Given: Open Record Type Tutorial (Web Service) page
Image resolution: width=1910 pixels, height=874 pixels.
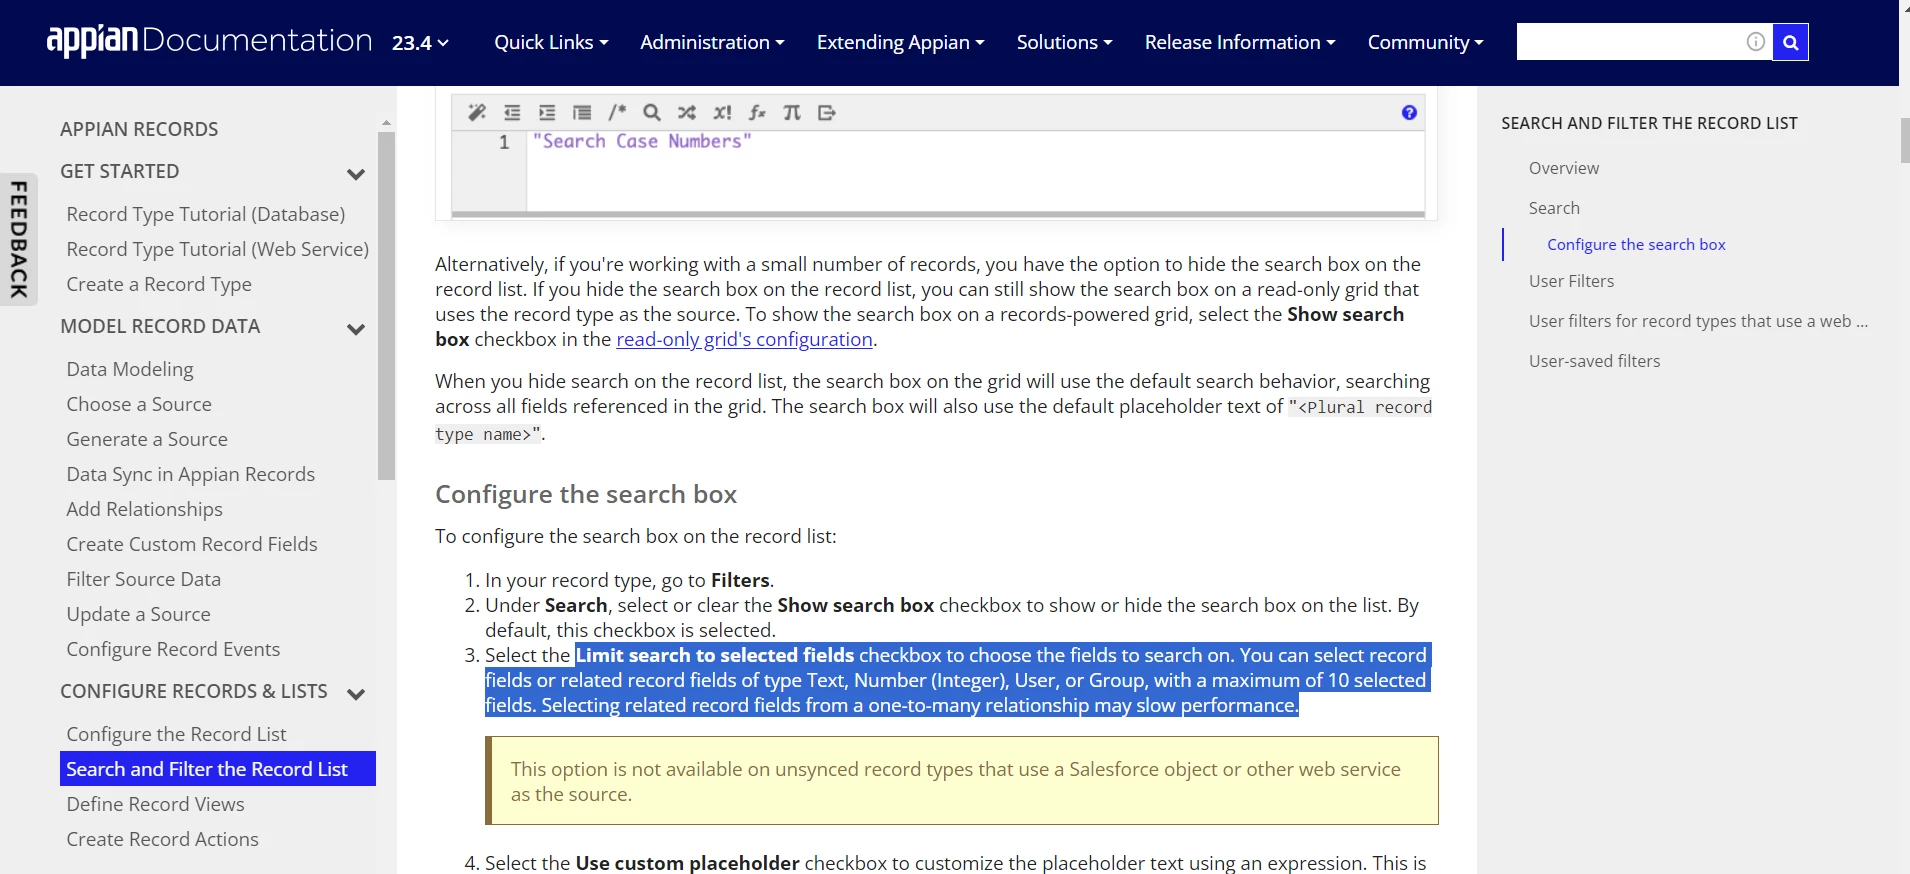Looking at the screenshot, I should pos(218,249).
